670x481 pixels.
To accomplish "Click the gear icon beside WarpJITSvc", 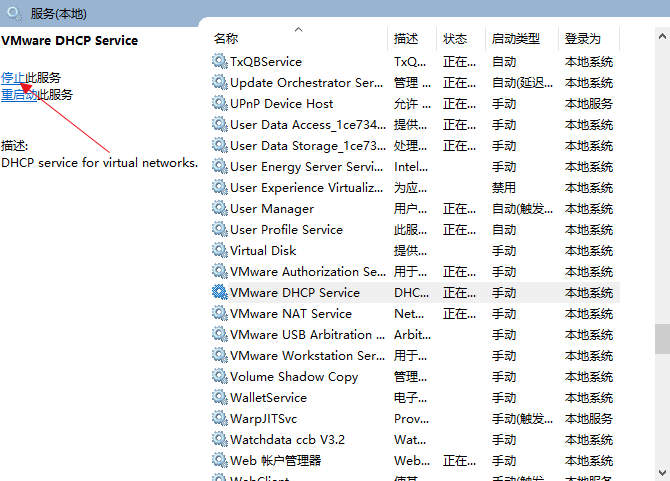I will pyautogui.click(x=220, y=418).
